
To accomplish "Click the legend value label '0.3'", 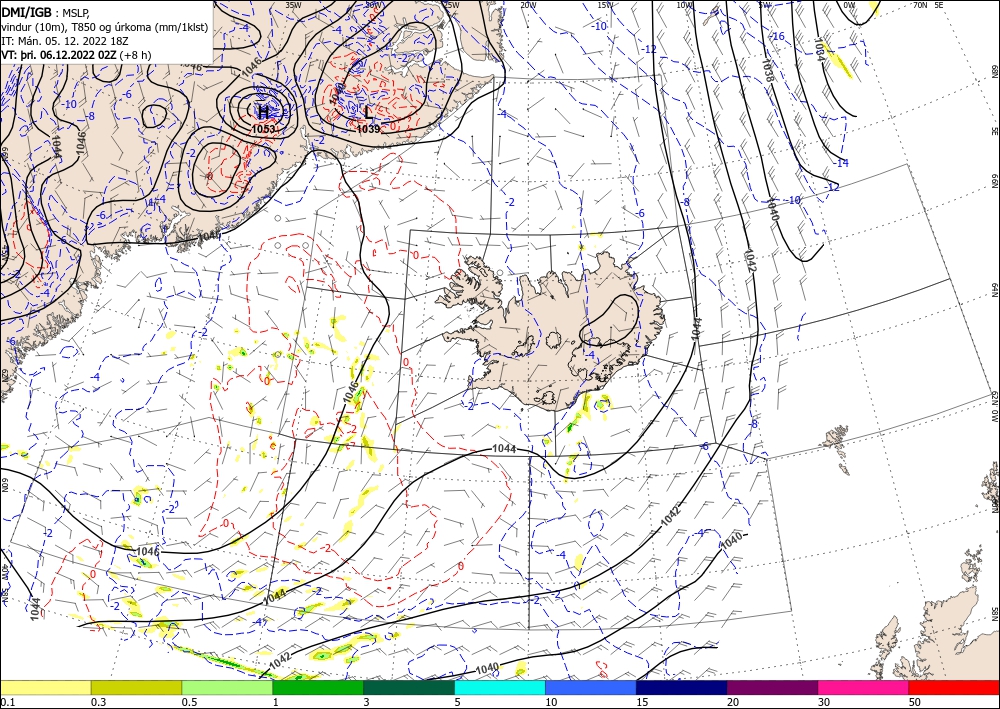I will (98, 702).
